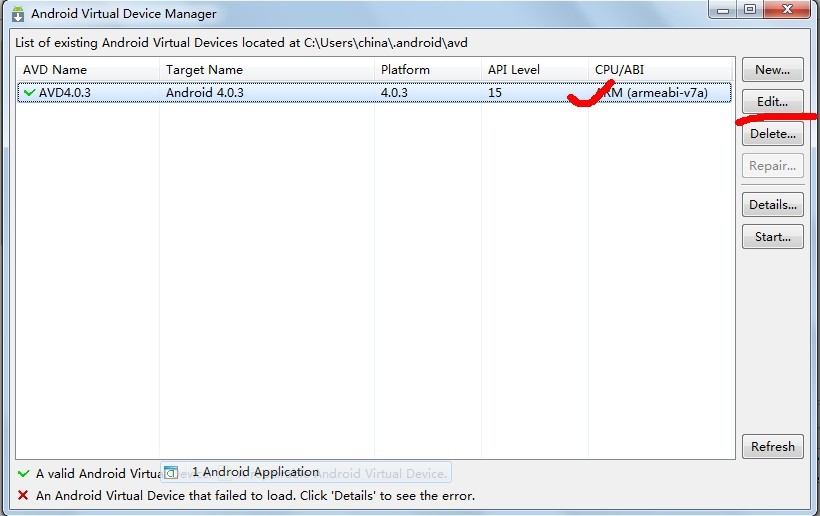Click the API Level column header

(534, 70)
